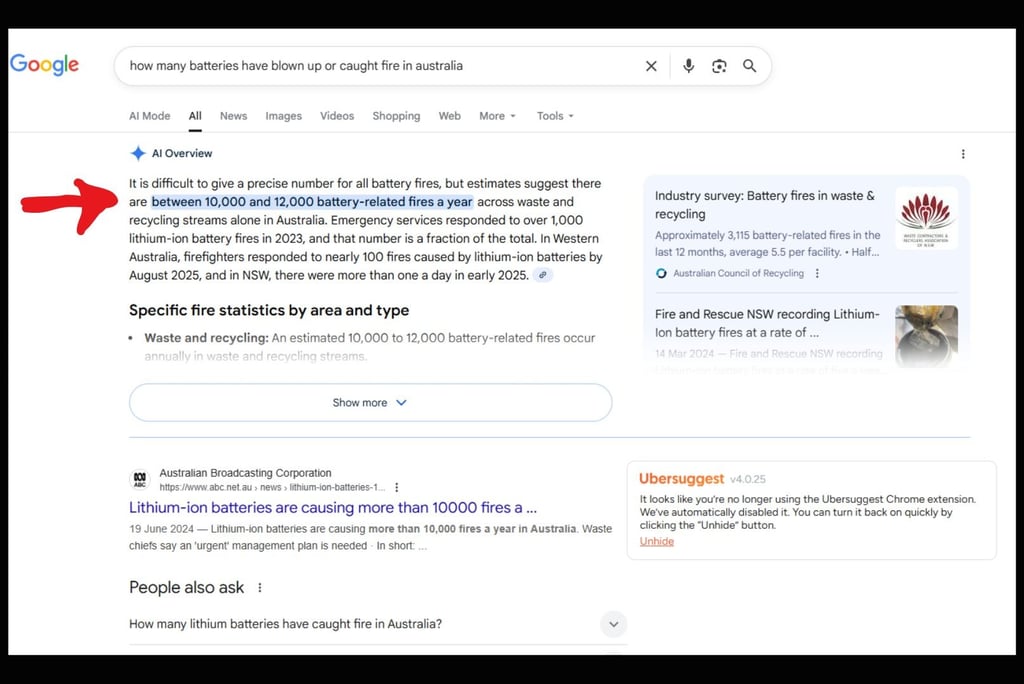The image size is (1024, 684).
Task: Open the Shopping tab
Action: click(396, 116)
